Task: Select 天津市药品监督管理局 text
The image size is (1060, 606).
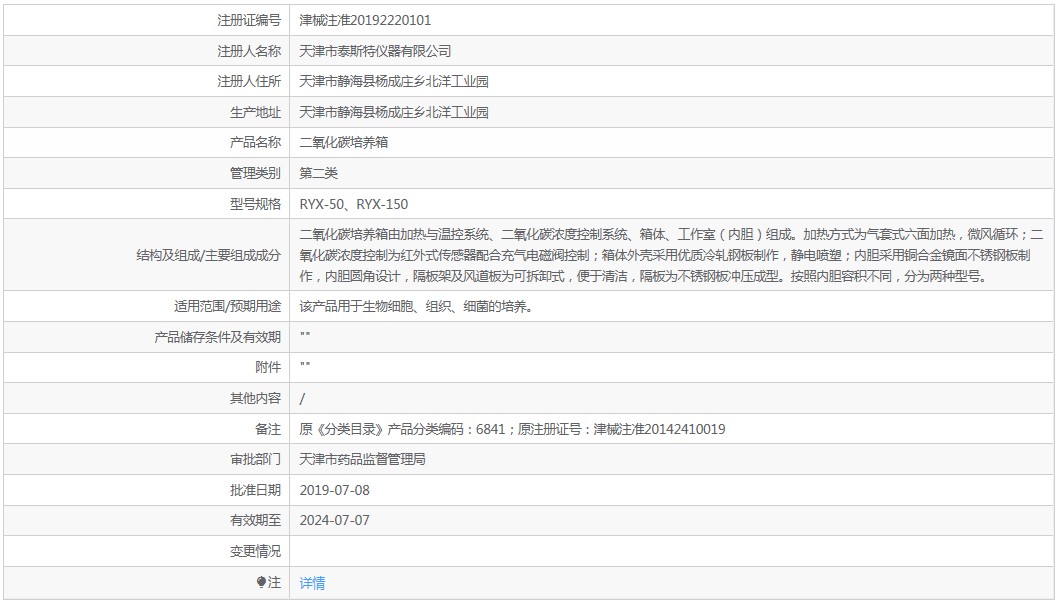Action: pyautogui.click(x=362, y=459)
